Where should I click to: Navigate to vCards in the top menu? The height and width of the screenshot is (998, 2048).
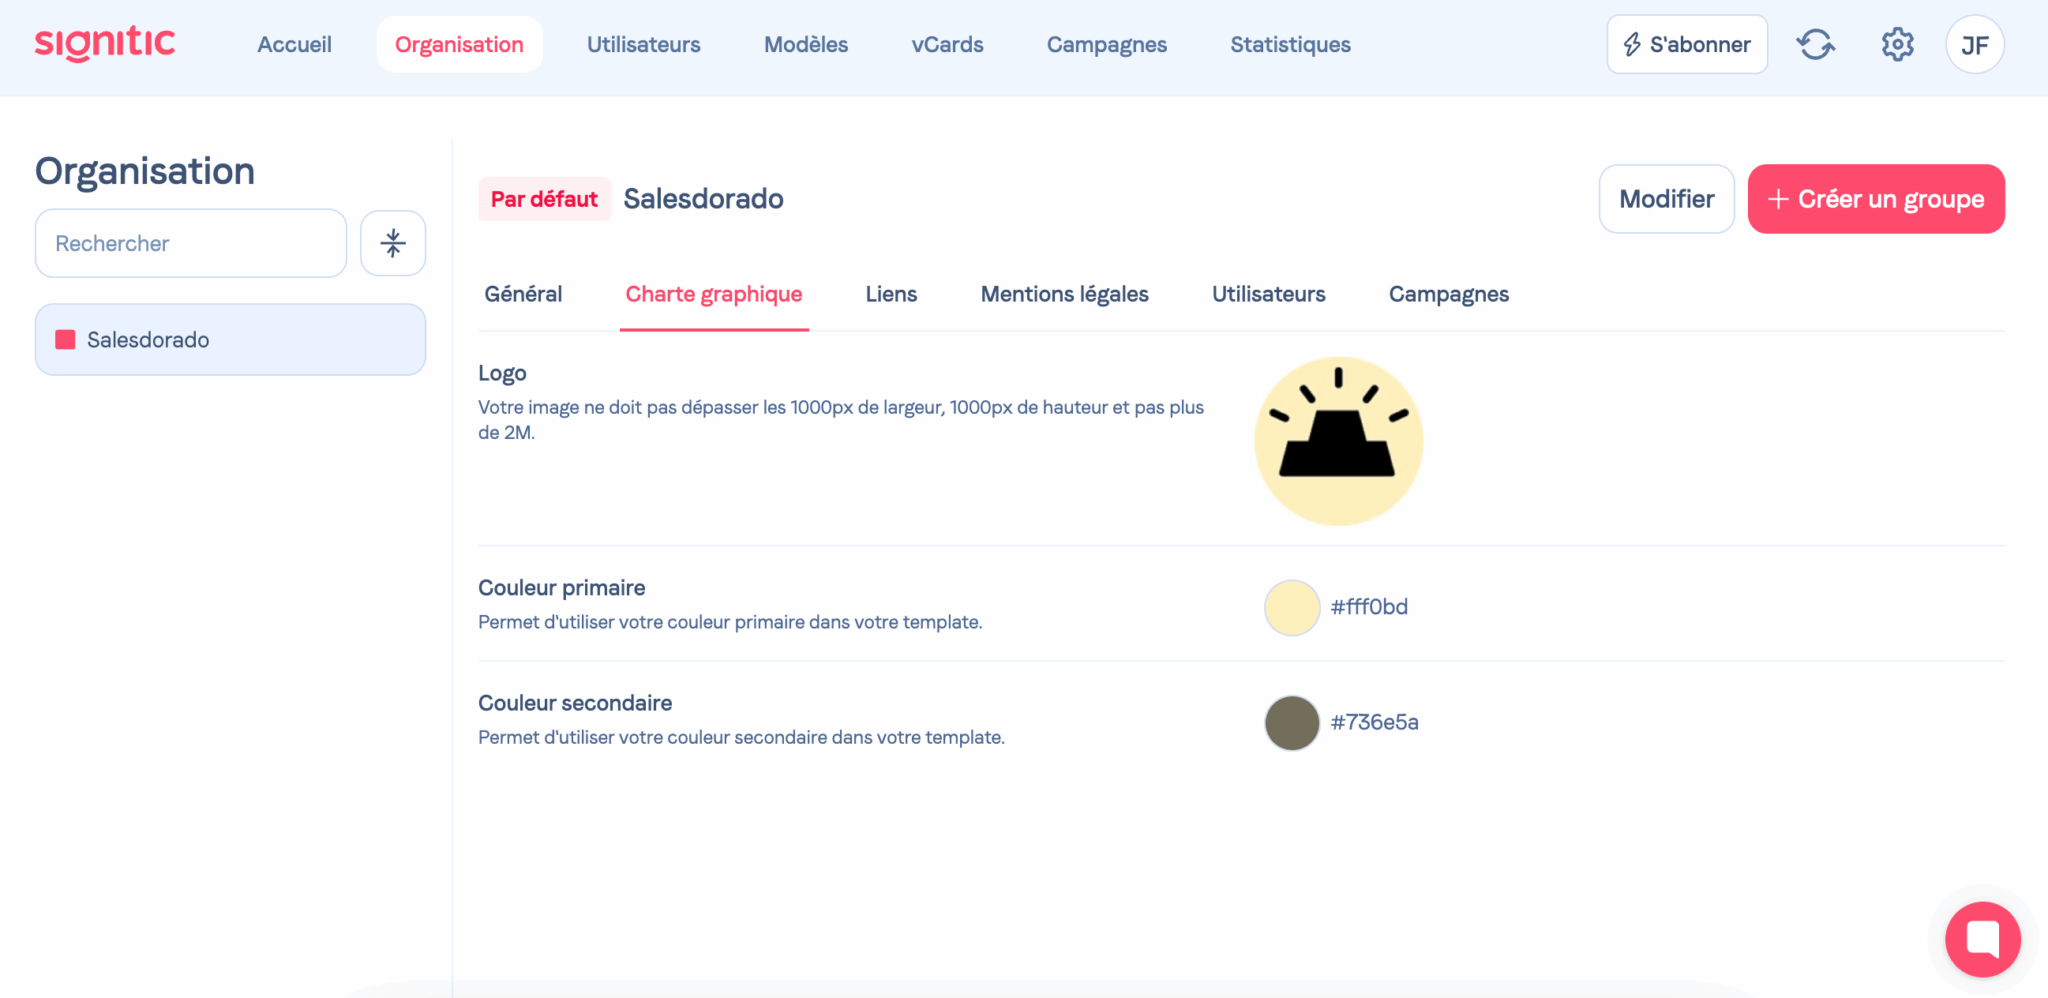(947, 45)
